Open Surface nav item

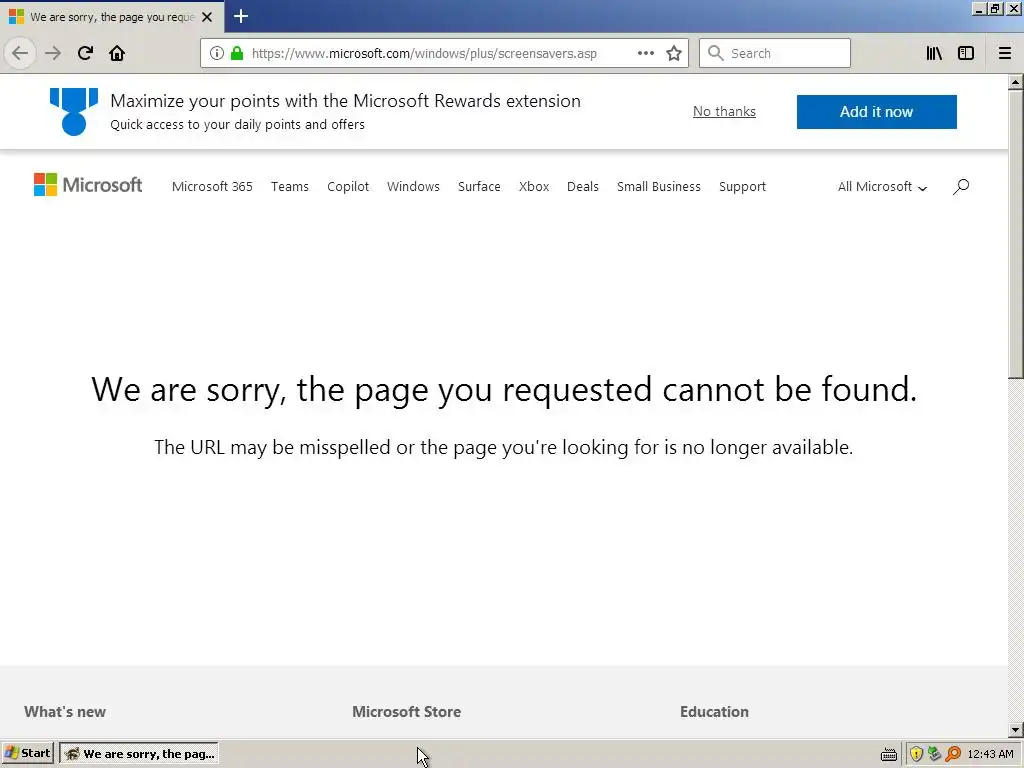[x=479, y=187]
